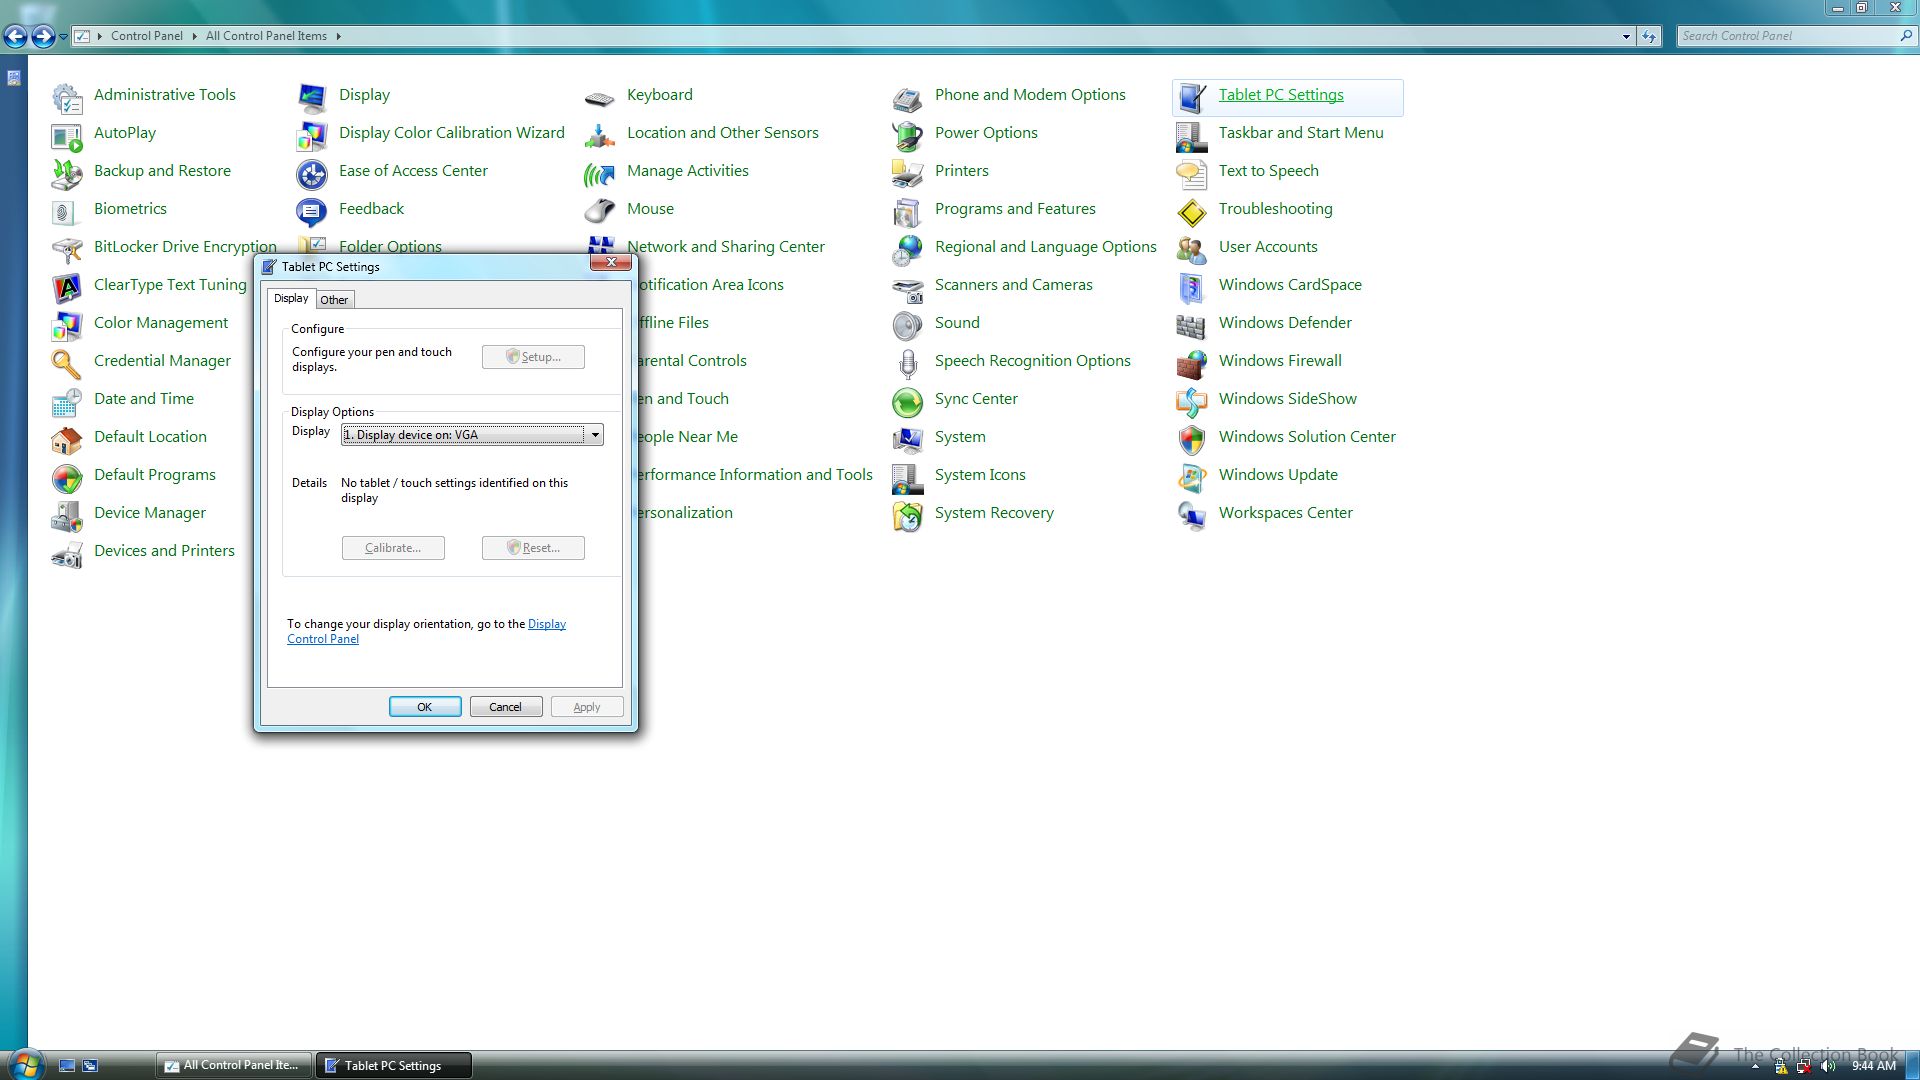Click the Printers icon
Viewport: 1920px width, 1080px height.
pyautogui.click(x=908, y=173)
